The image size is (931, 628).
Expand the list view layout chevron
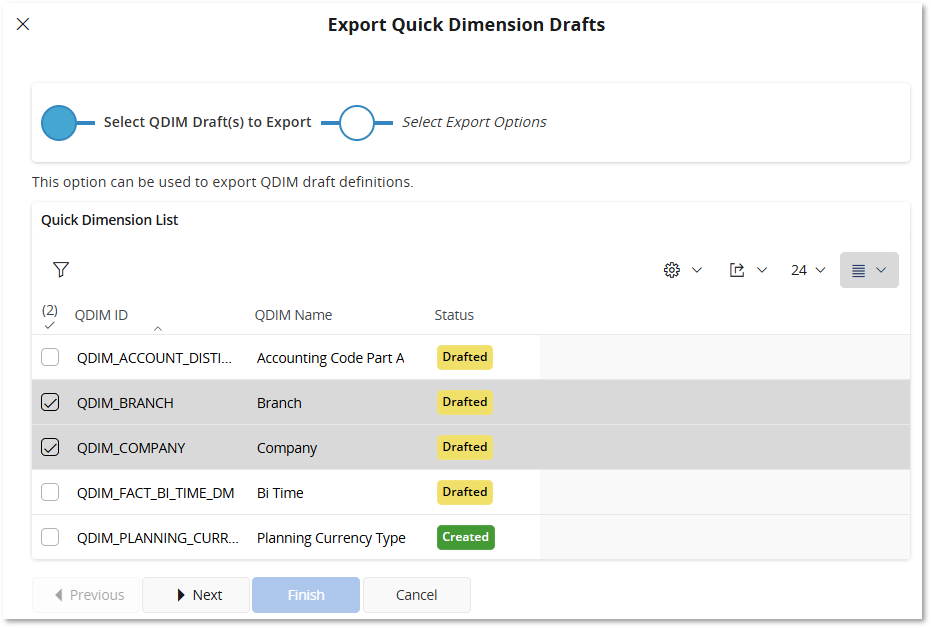[x=881, y=270]
